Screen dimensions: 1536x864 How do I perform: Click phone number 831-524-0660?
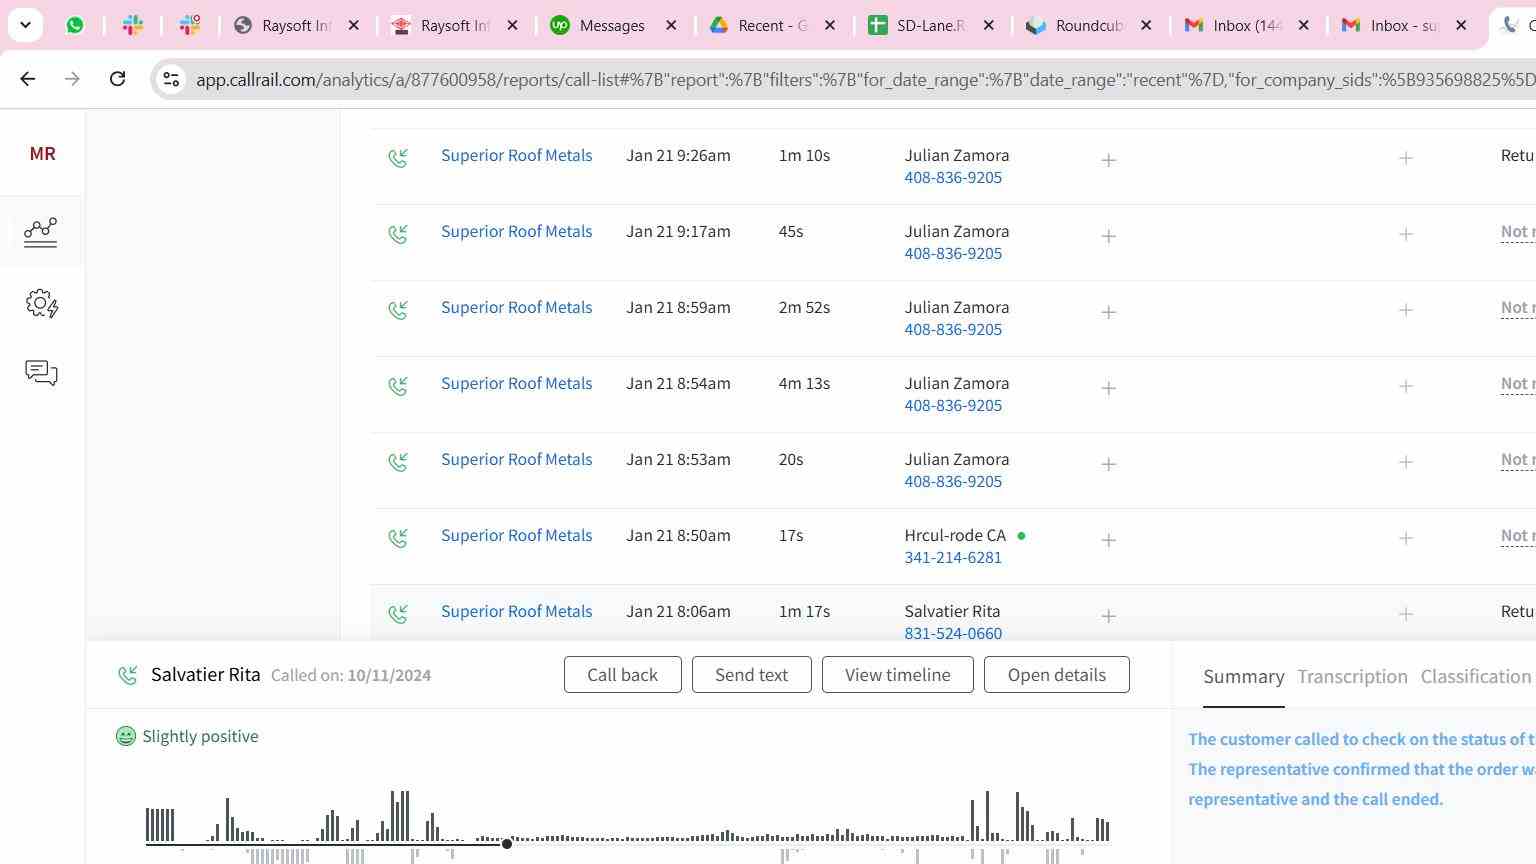pyautogui.click(x=953, y=633)
